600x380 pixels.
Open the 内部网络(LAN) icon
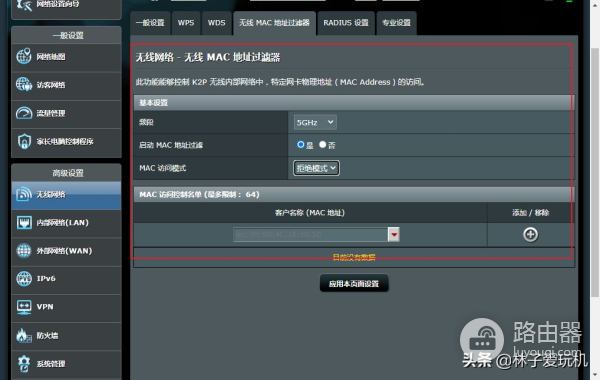(24, 222)
